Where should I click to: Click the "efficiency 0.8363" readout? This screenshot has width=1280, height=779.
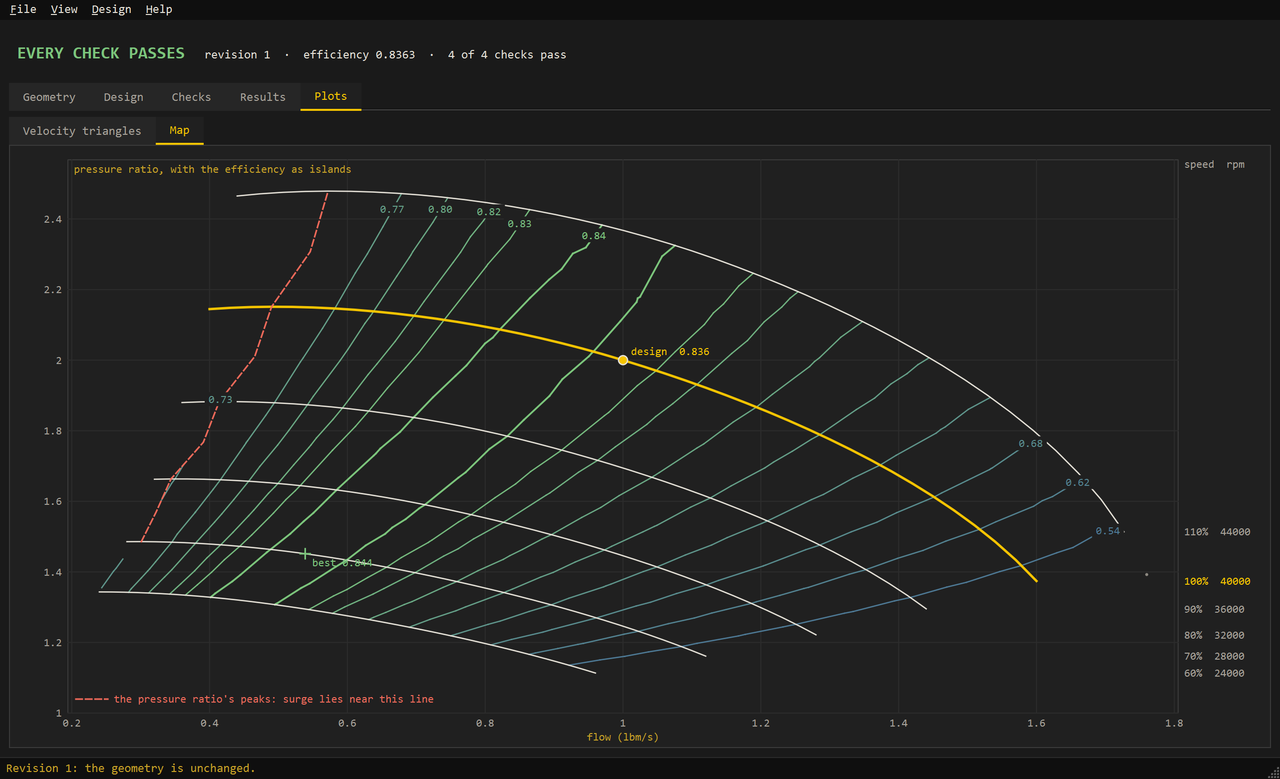(x=359, y=55)
